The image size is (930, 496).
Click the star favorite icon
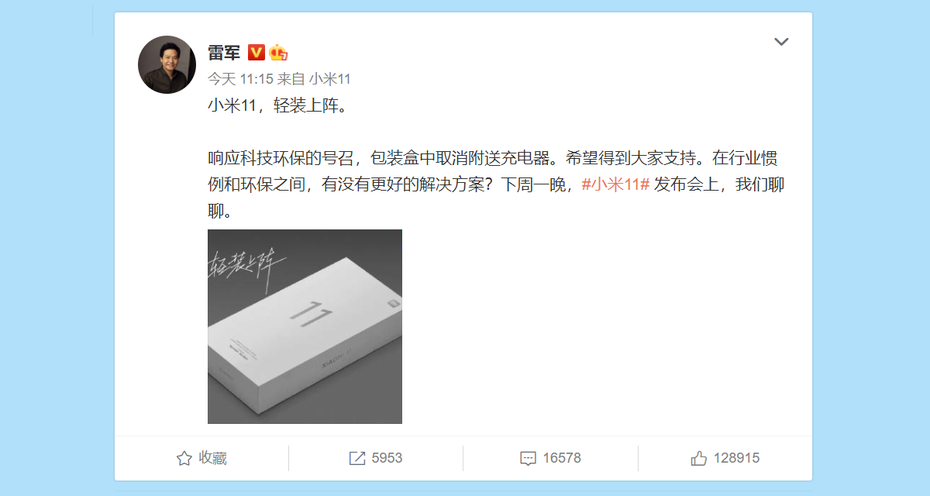[184, 458]
